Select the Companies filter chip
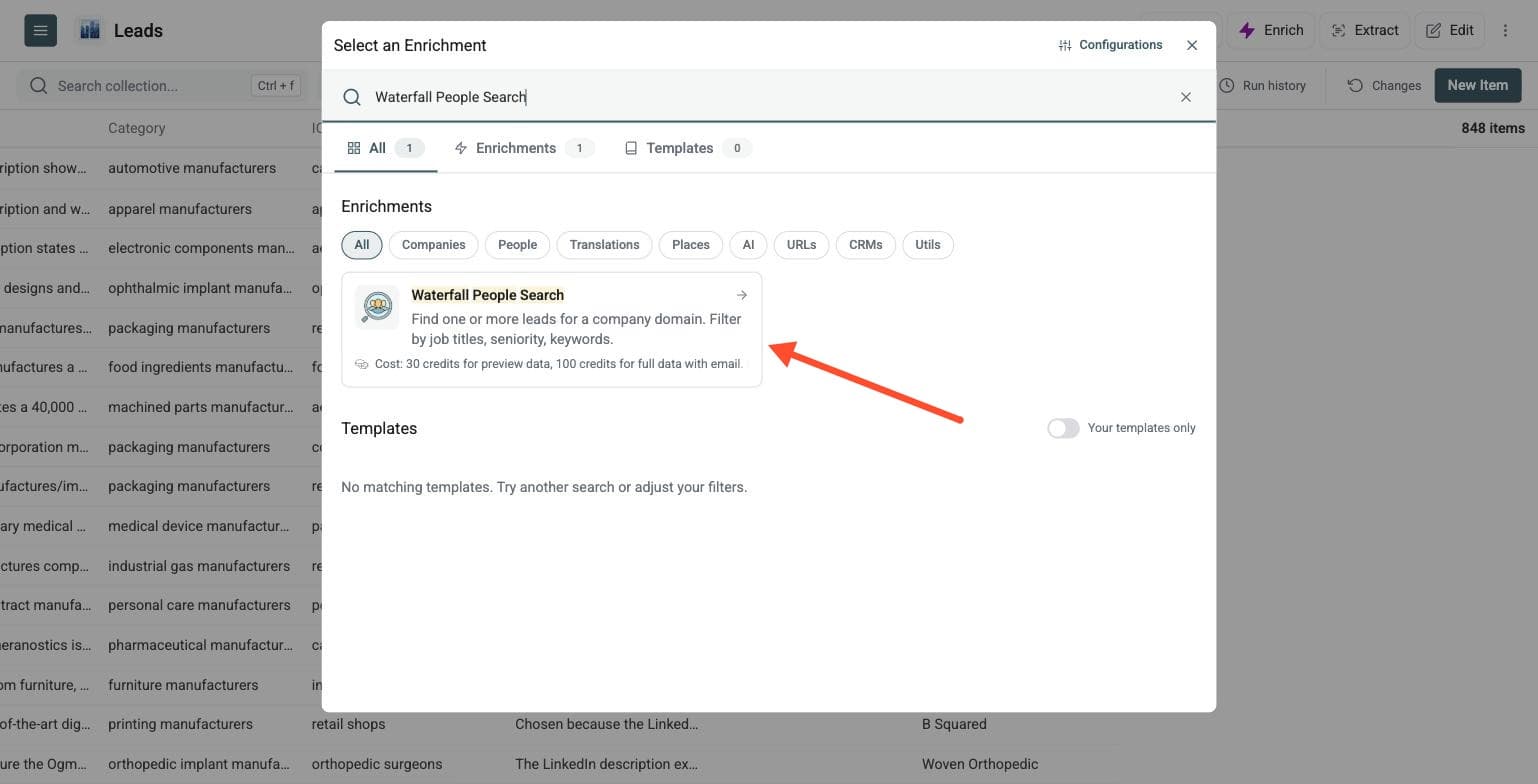 pos(434,245)
